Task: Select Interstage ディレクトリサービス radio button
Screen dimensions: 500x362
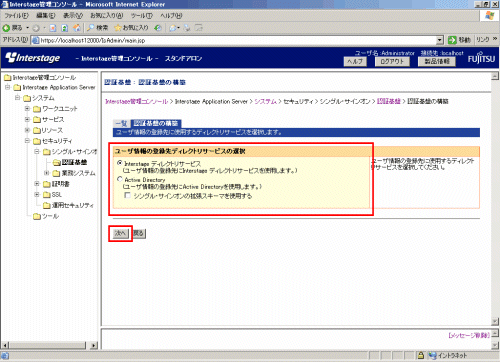Action: click(120, 163)
